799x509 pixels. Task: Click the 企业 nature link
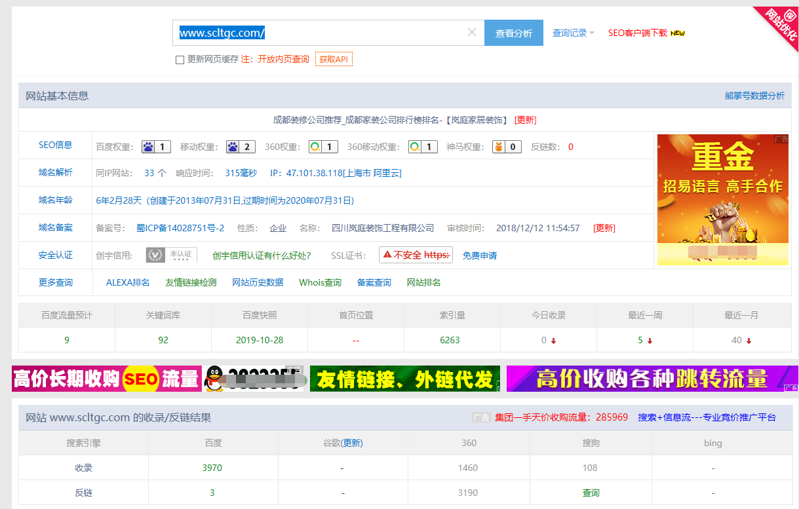278,228
